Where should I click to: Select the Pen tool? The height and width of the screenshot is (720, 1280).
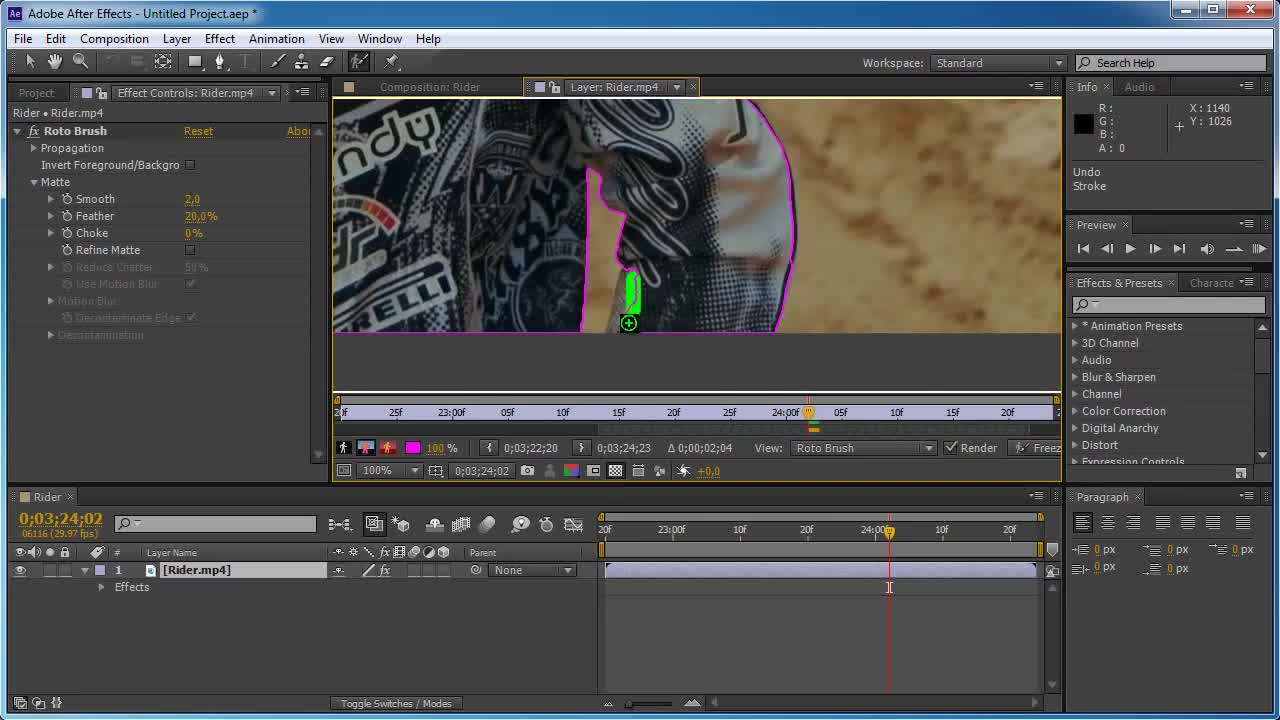click(x=220, y=62)
